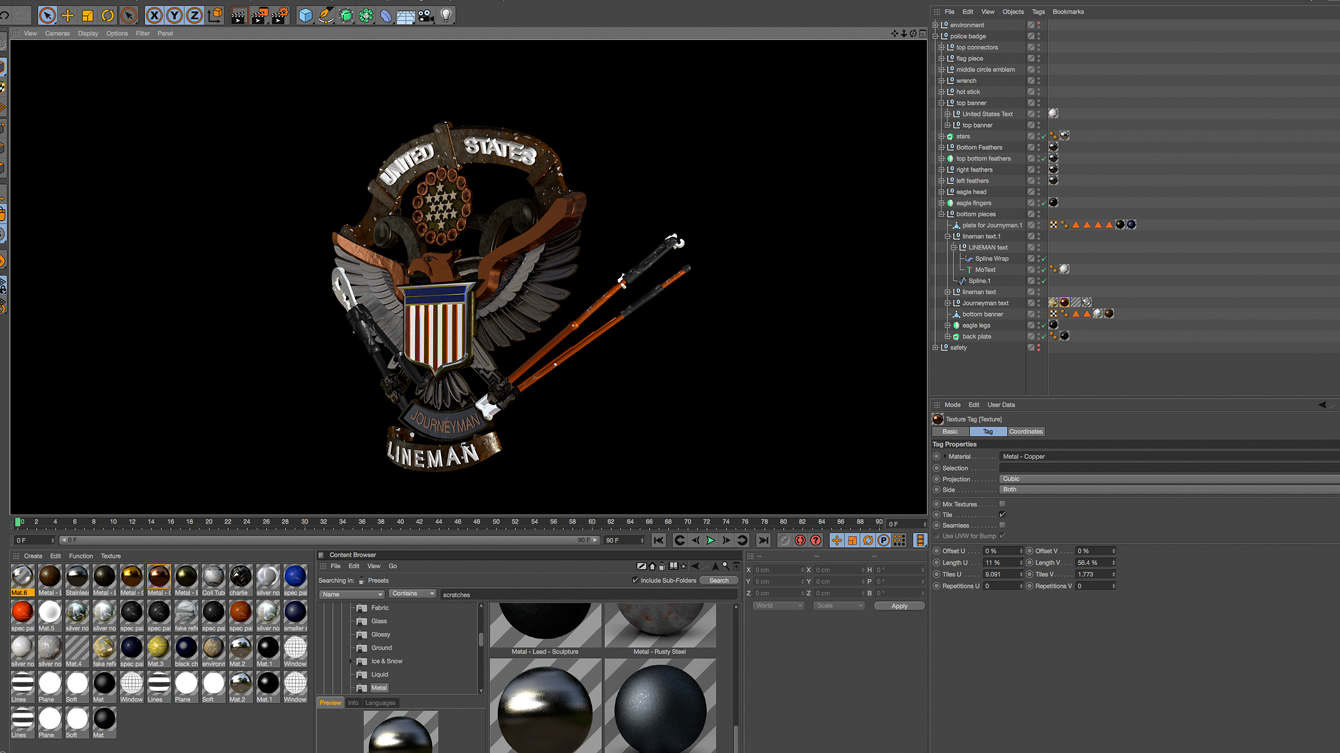Expand the top connectors object
Viewport: 1340px width, 753px height.
click(x=941, y=47)
